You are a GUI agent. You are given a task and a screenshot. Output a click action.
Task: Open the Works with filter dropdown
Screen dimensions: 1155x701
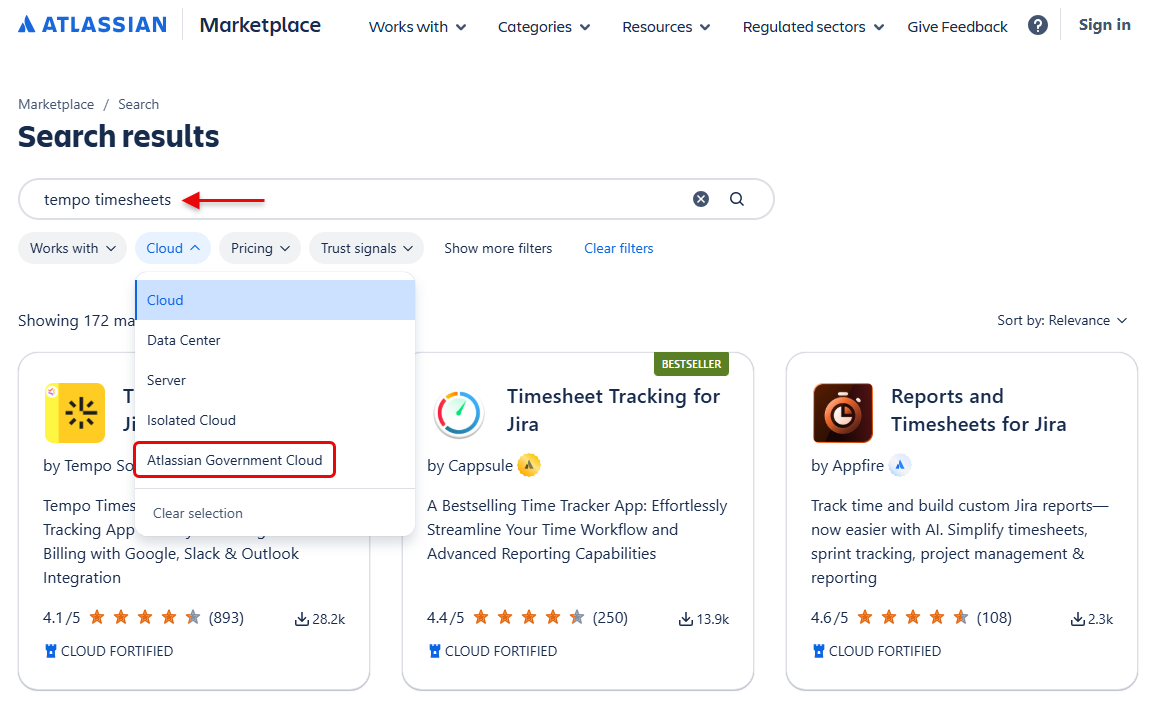point(73,248)
